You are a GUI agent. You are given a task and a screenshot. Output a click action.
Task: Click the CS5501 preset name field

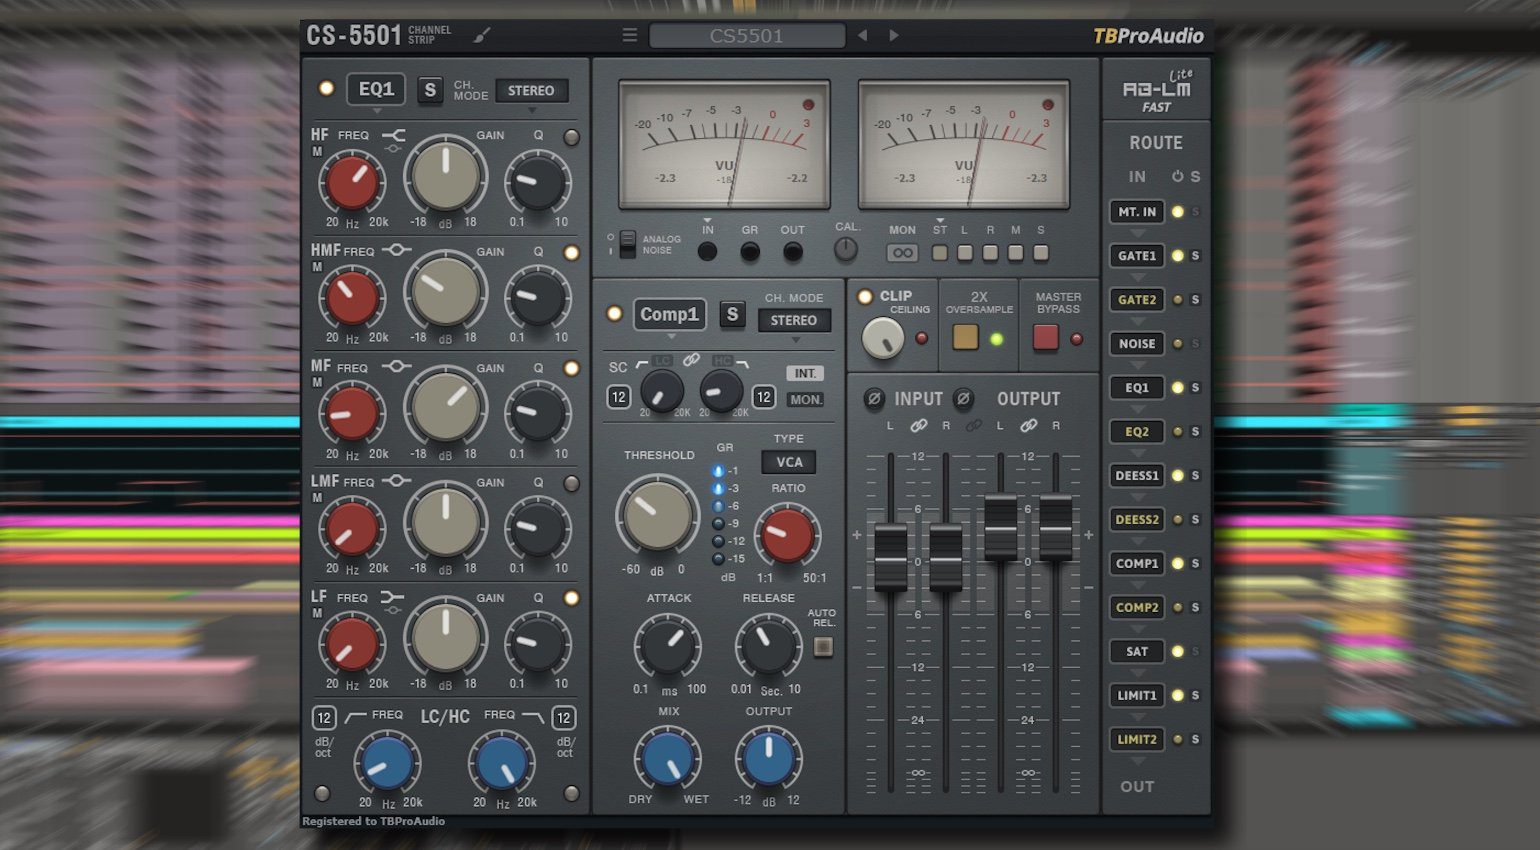click(x=746, y=36)
